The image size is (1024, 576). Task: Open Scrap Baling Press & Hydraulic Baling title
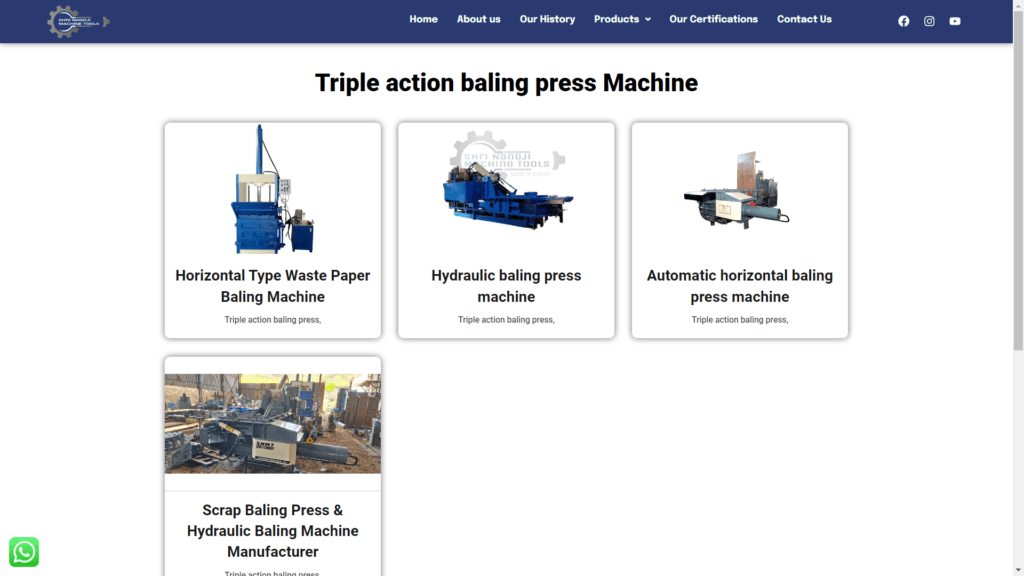coord(272,530)
